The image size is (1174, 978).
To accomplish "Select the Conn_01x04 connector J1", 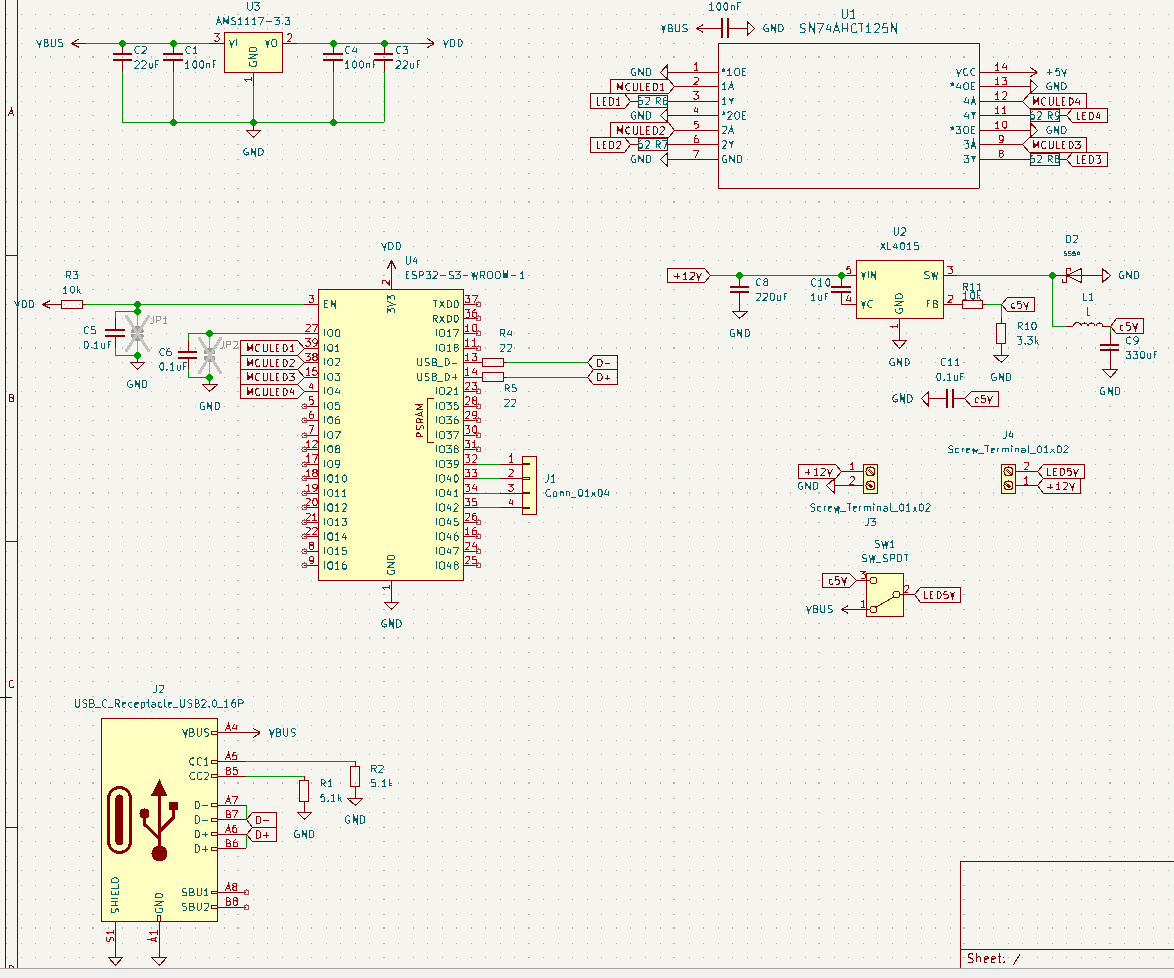I will (x=529, y=485).
